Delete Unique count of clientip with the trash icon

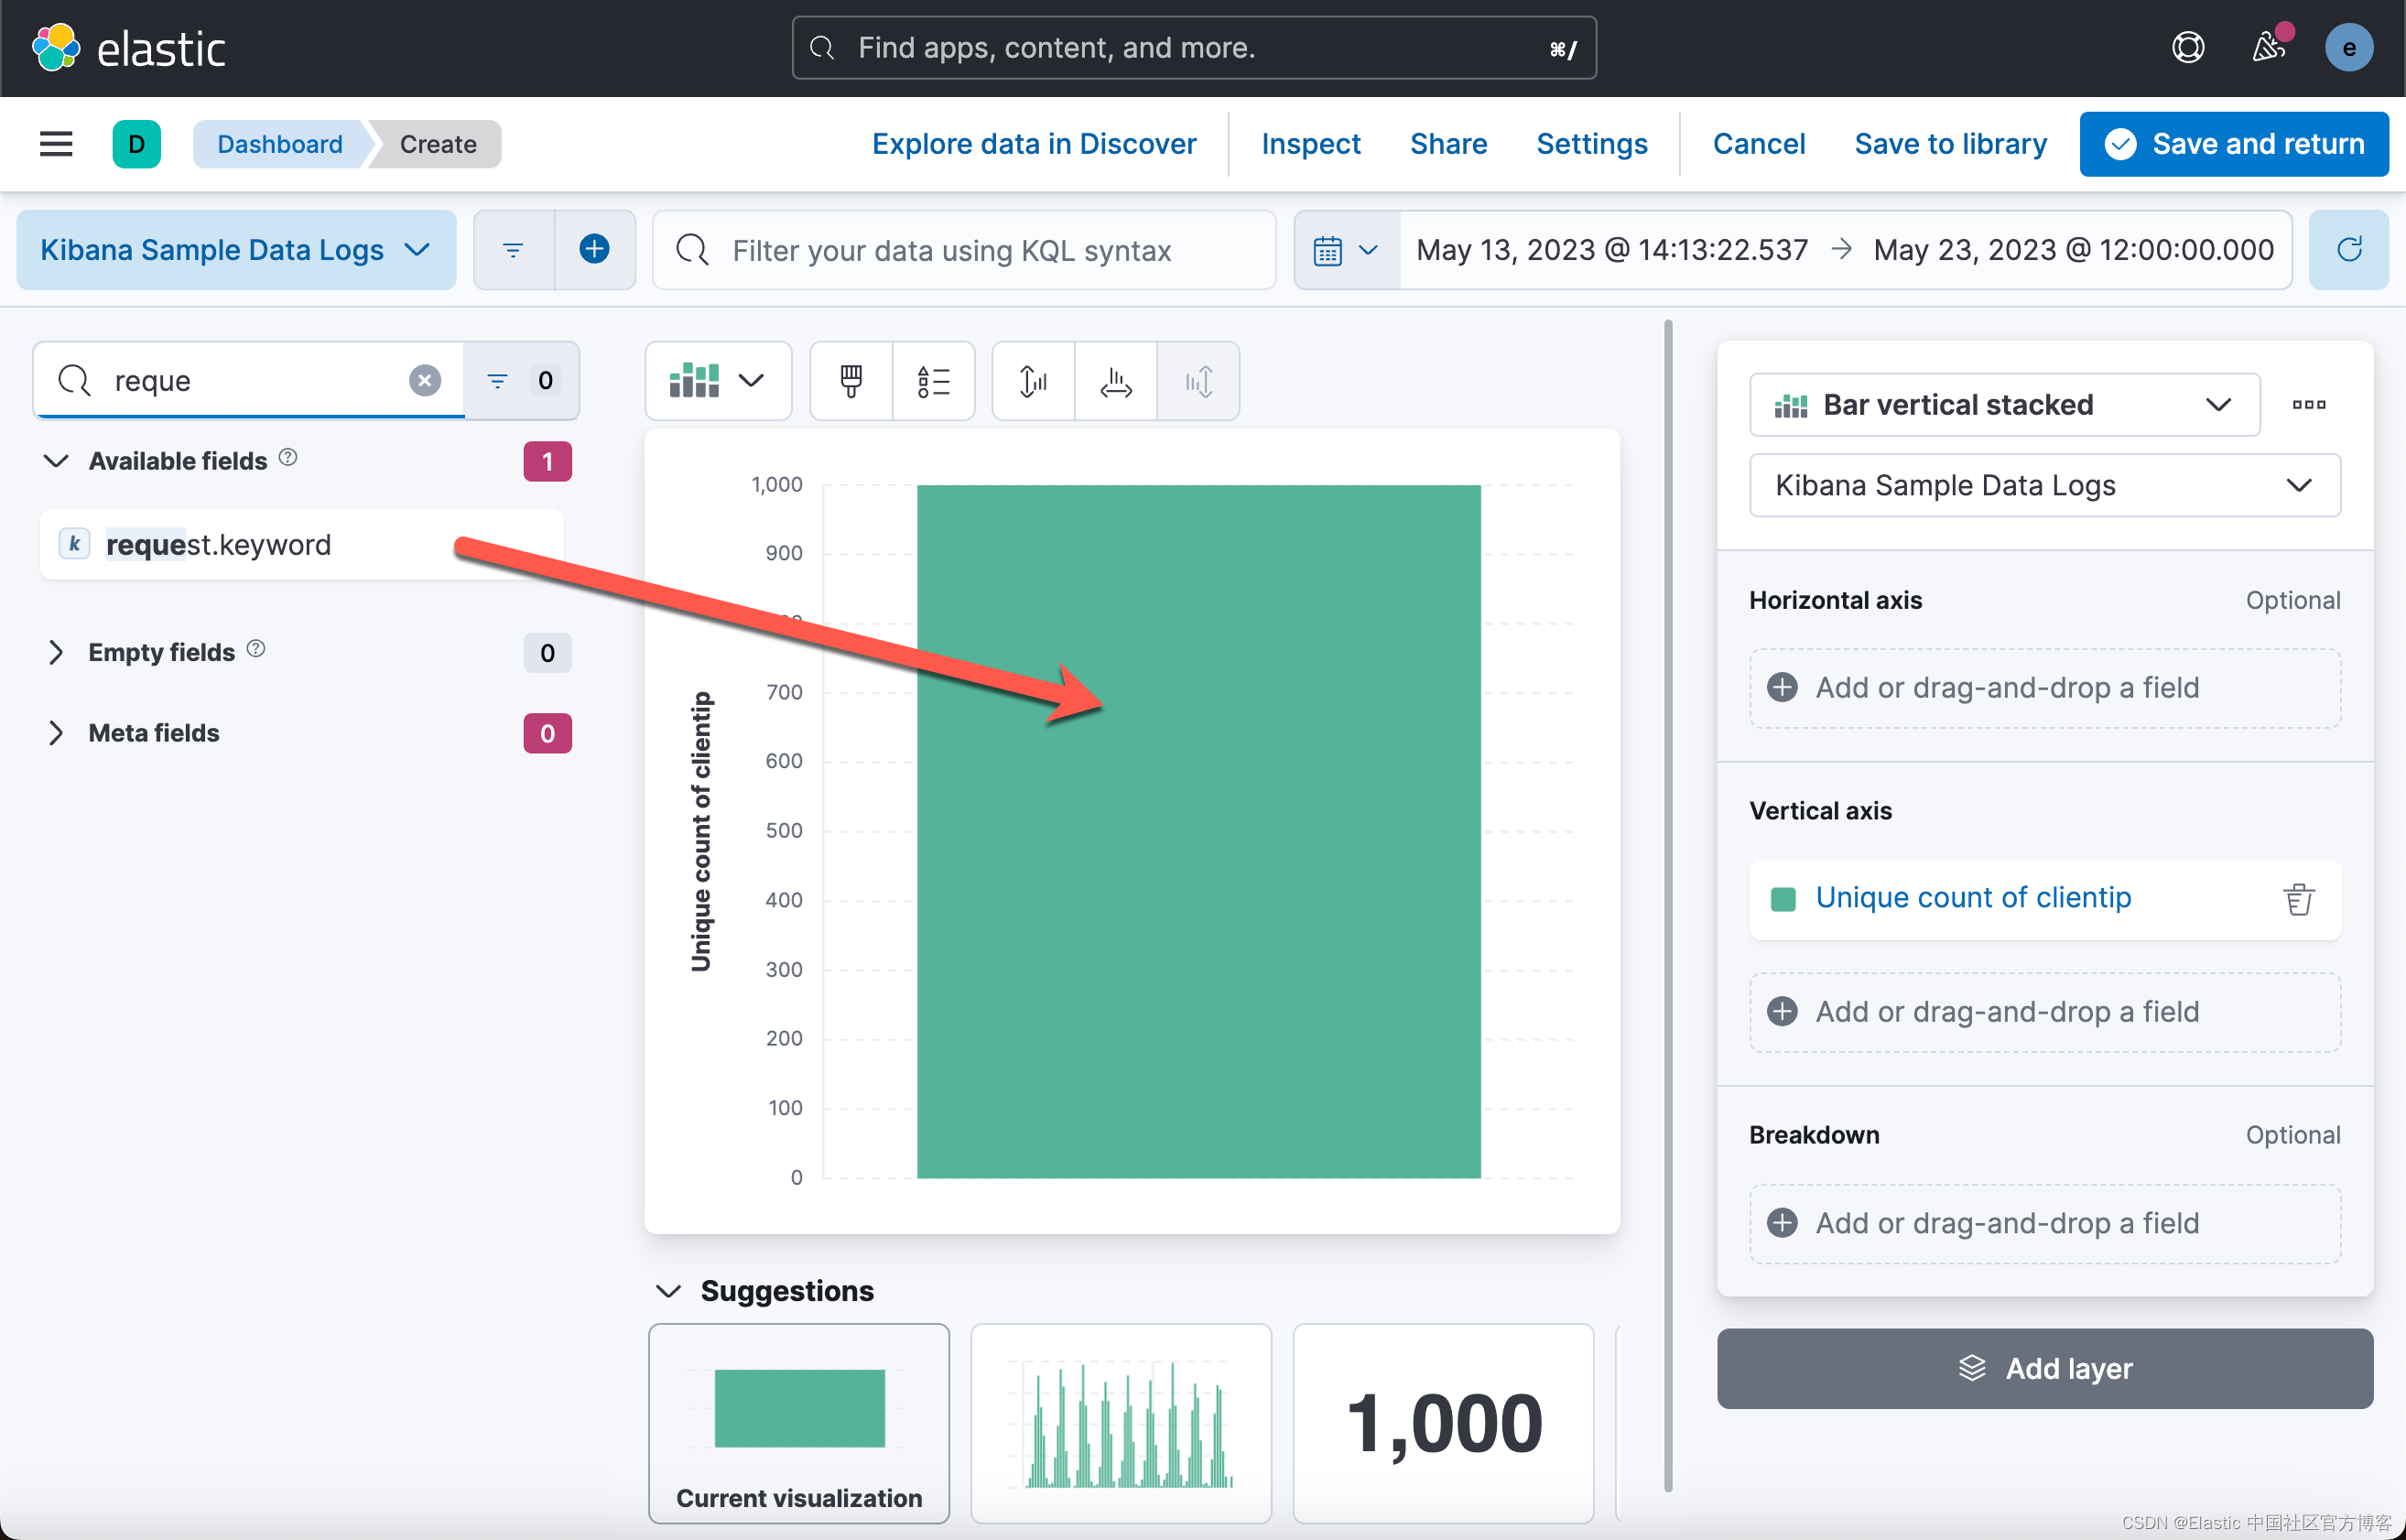2299,899
